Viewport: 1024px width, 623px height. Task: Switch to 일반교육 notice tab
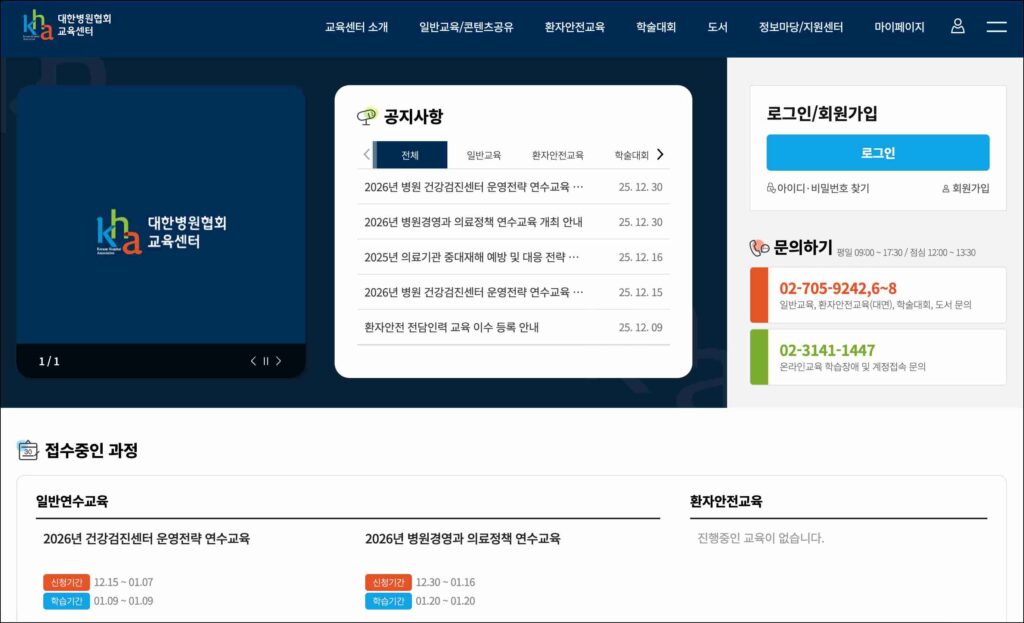click(483, 155)
